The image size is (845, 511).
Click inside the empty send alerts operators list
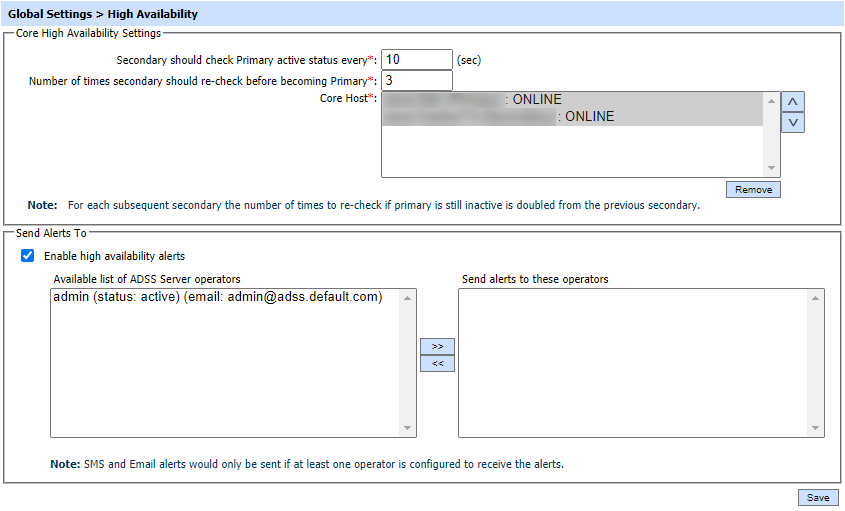[x=634, y=362]
